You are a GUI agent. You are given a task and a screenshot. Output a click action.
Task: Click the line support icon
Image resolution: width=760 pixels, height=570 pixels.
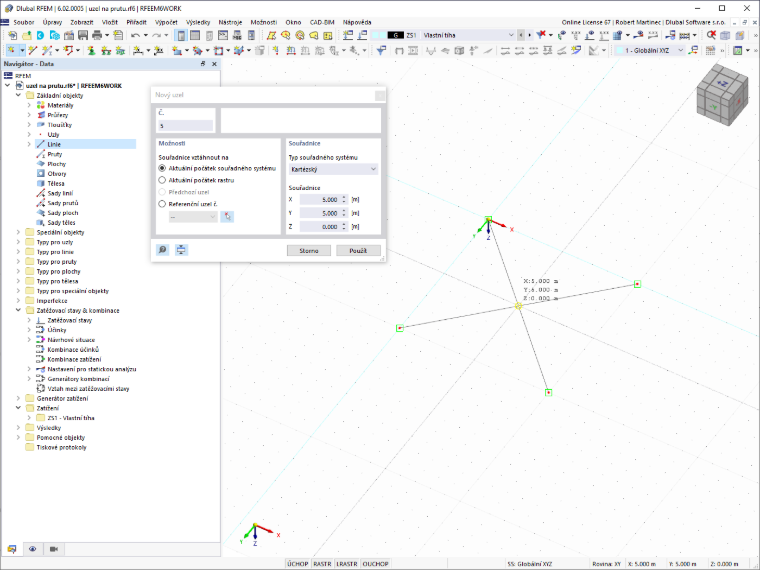[x=106, y=50]
